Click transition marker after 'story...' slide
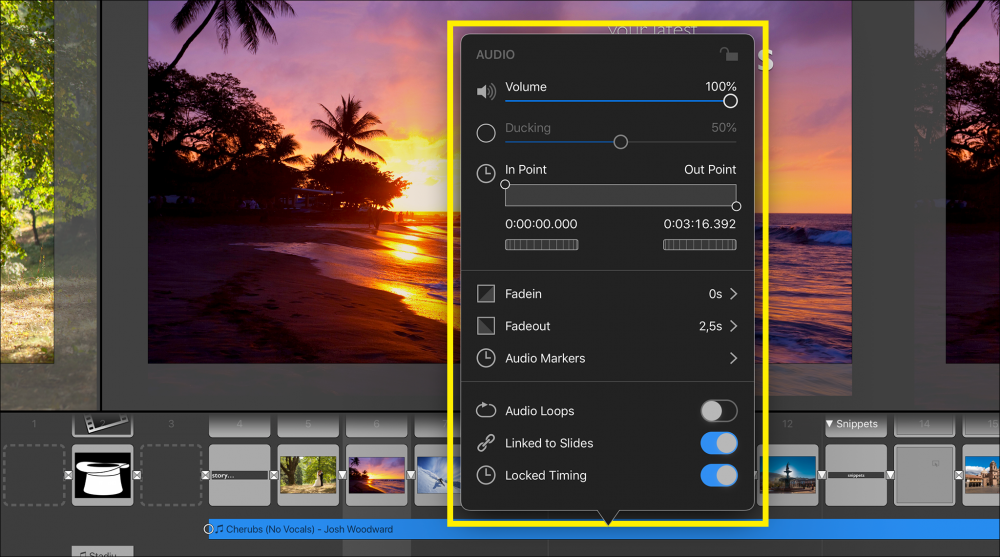Image resolution: width=1000 pixels, height=557 pixels. (274, 475)
